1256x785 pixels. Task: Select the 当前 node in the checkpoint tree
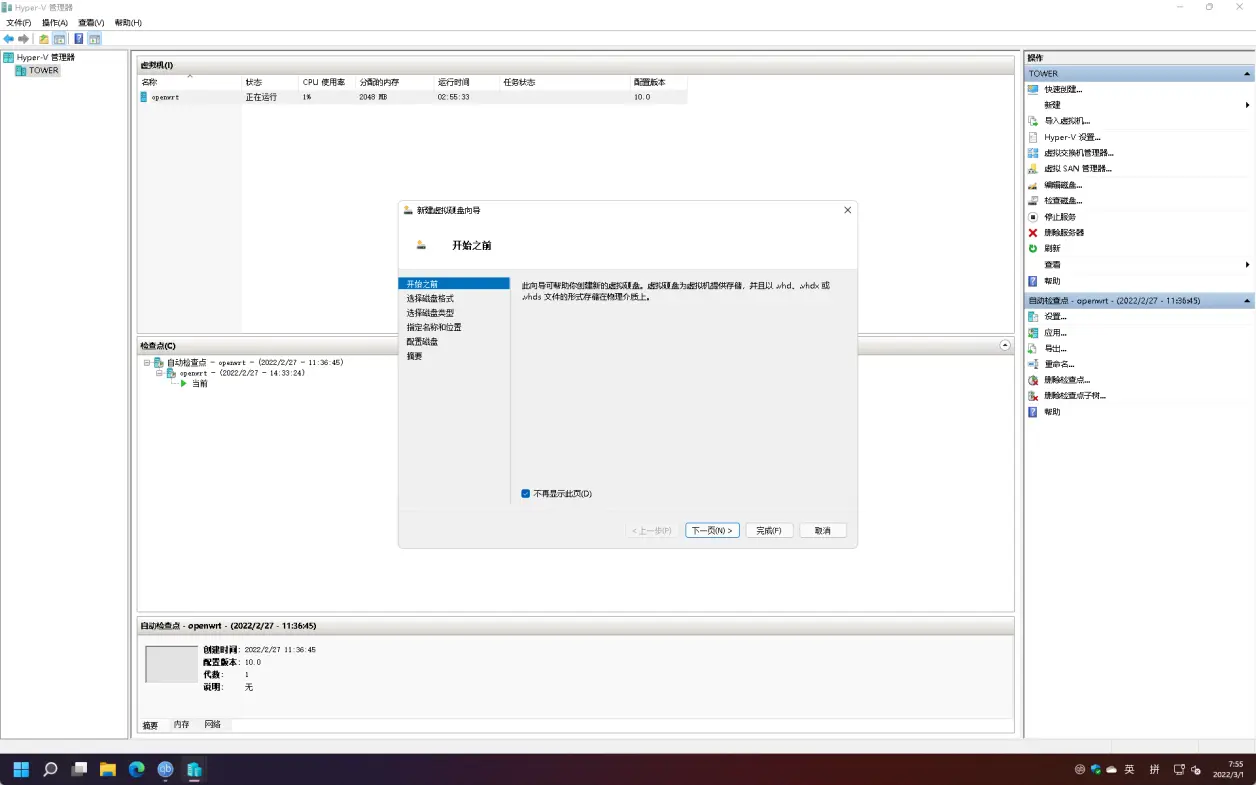[200, 384]
